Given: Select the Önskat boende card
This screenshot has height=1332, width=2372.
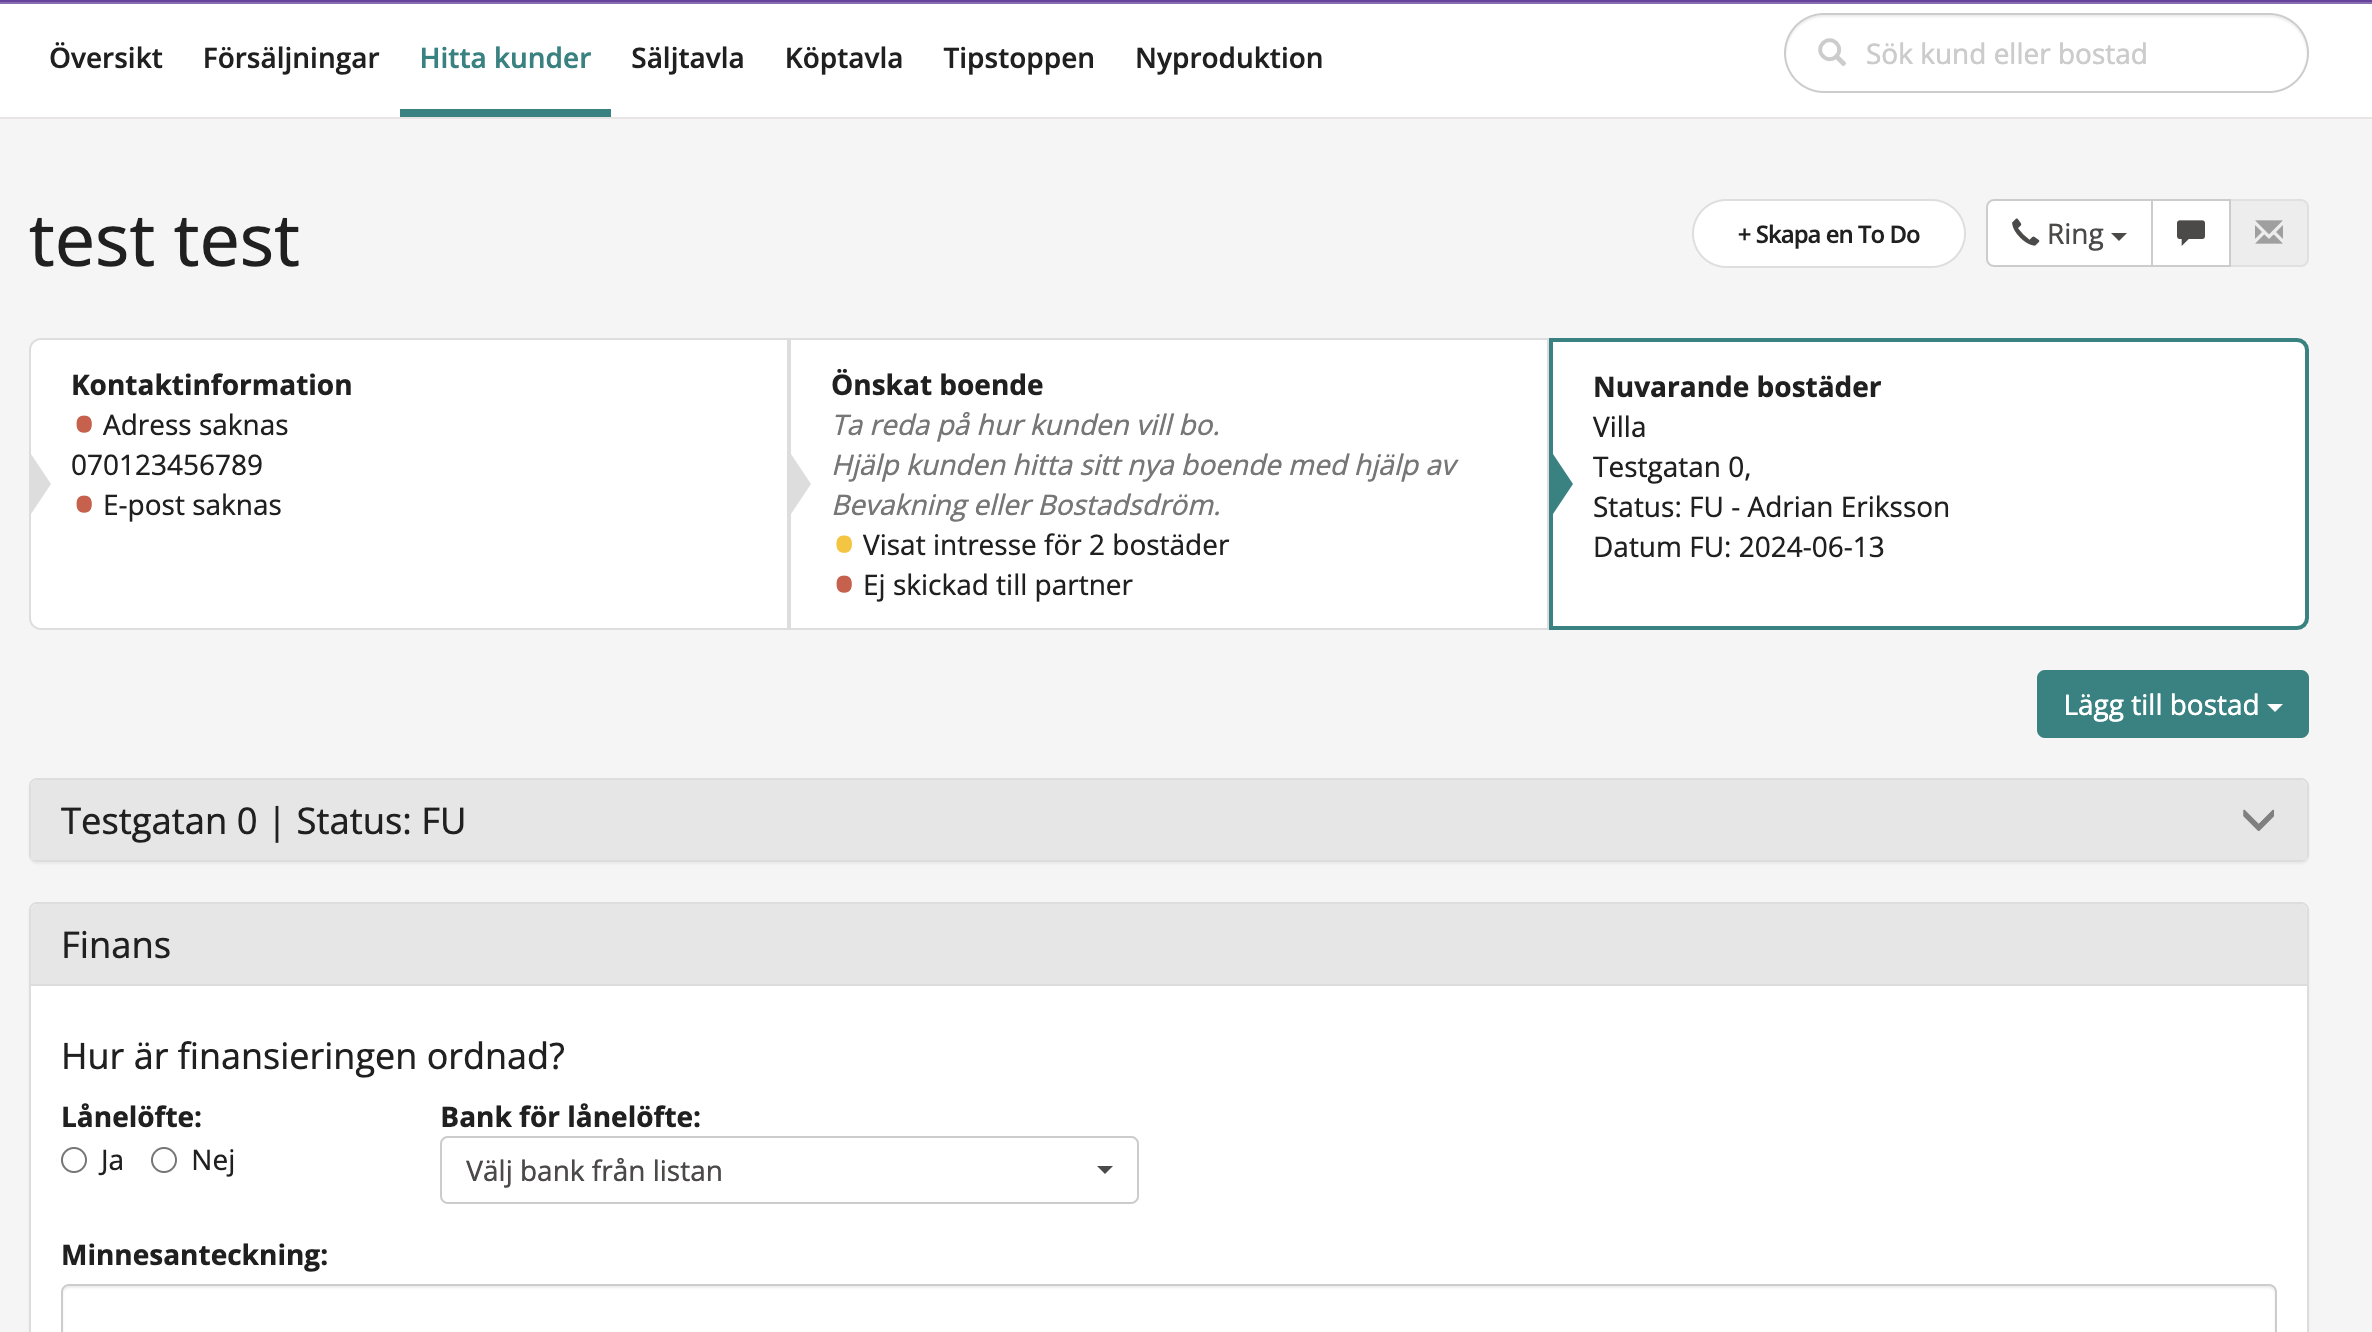Looking at the screenshot, I should point(1168,484).
